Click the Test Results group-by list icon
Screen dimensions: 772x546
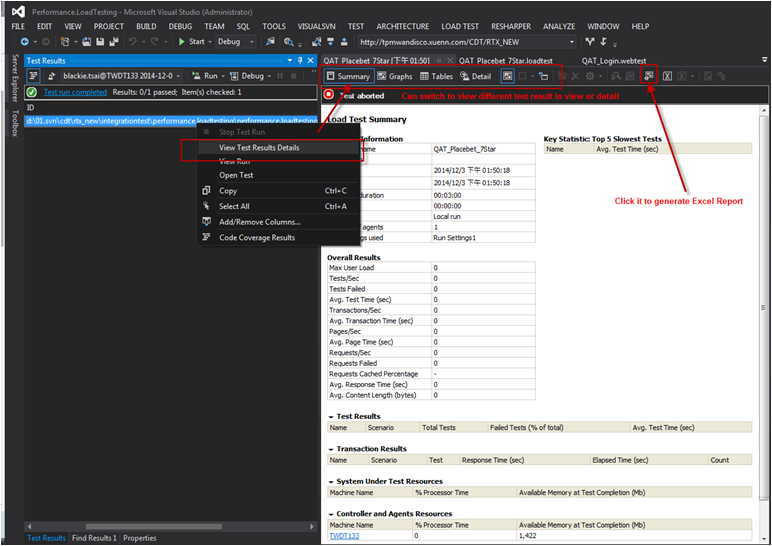pos(33,76)
